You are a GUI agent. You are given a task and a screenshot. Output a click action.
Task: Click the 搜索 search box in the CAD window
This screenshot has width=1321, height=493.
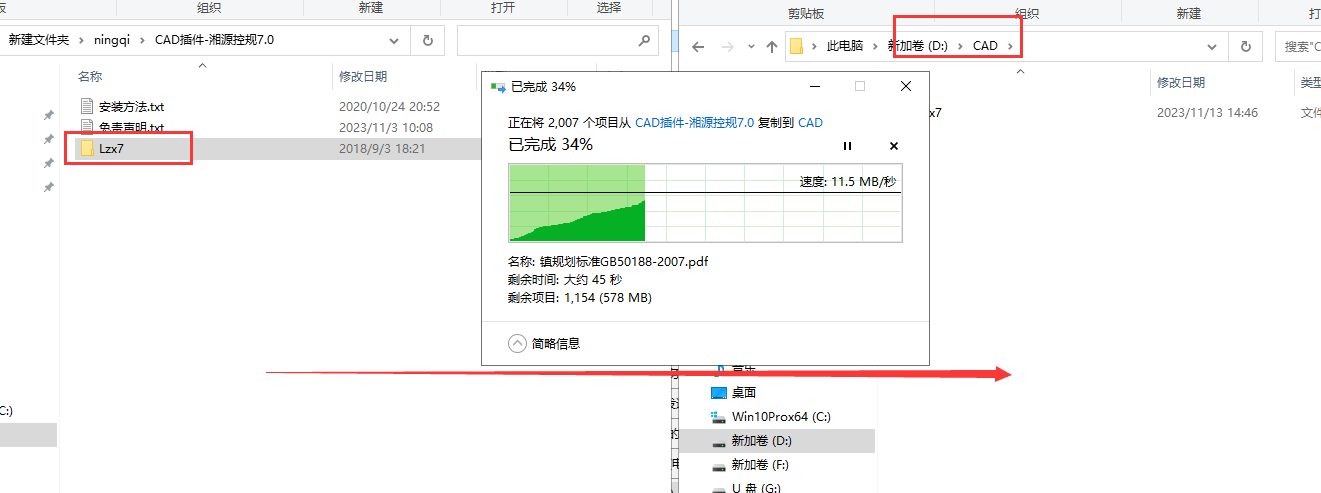1298,46
